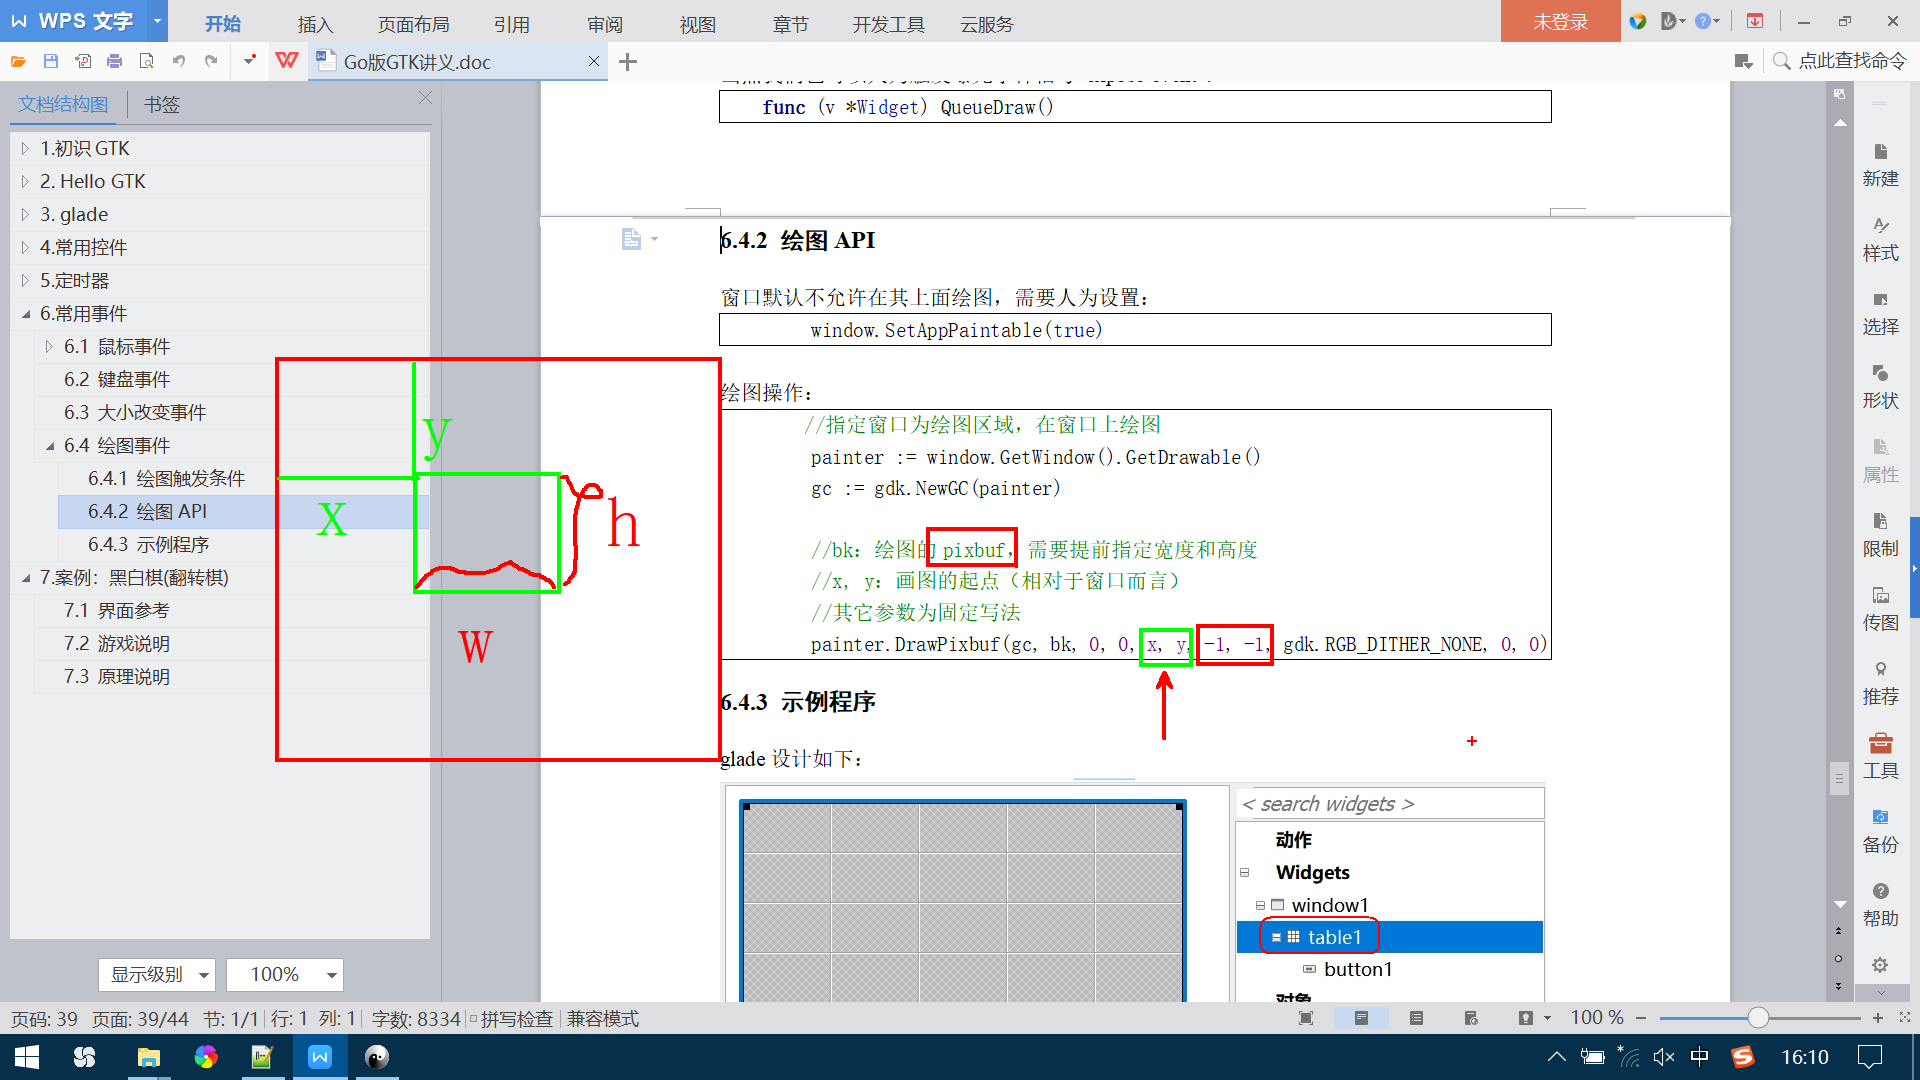The height and width of the screenshot is (1080, 1920).
Task: Expand the 4.常用控件 tree node
Action: 25,247
